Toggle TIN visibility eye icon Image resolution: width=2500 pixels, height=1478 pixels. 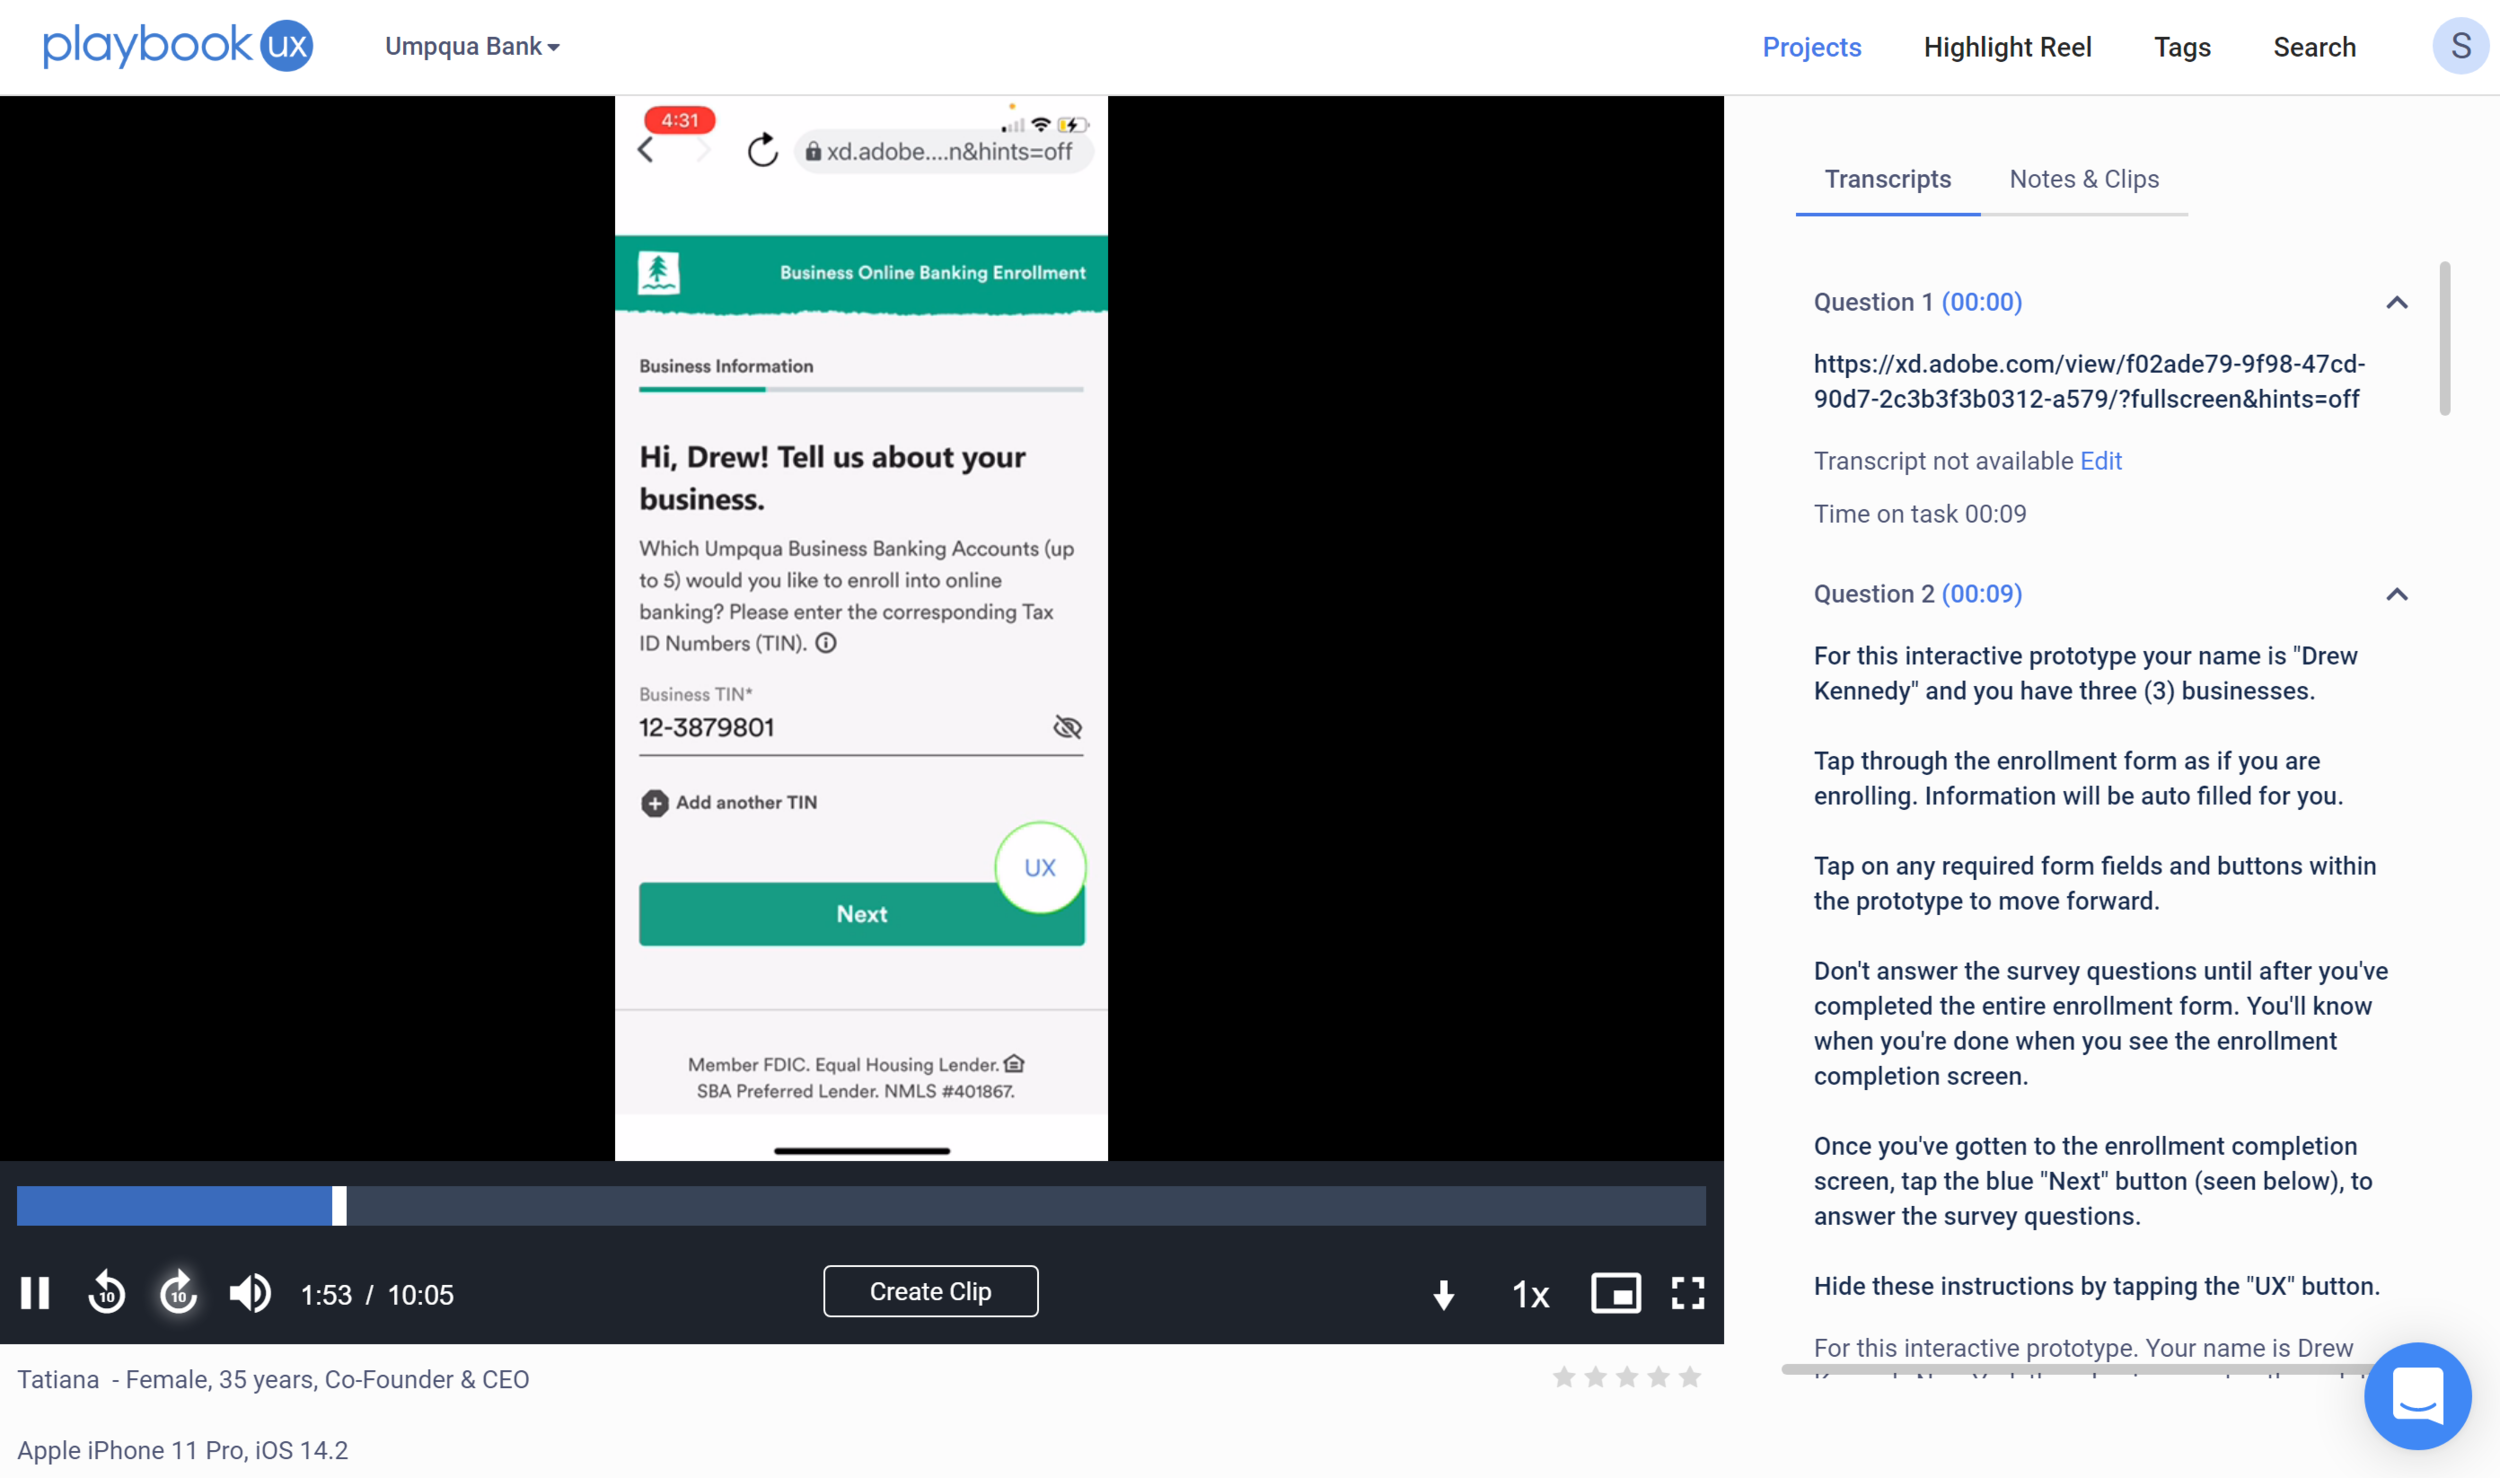tap(1067, 727)
